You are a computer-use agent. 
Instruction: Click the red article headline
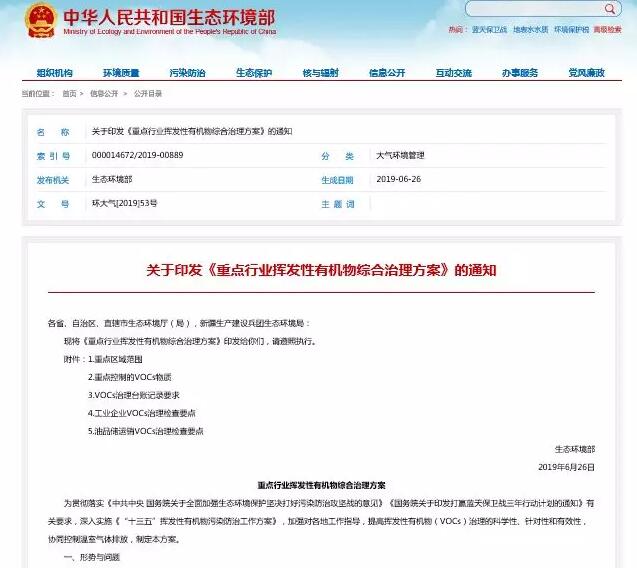click(321, 270)
